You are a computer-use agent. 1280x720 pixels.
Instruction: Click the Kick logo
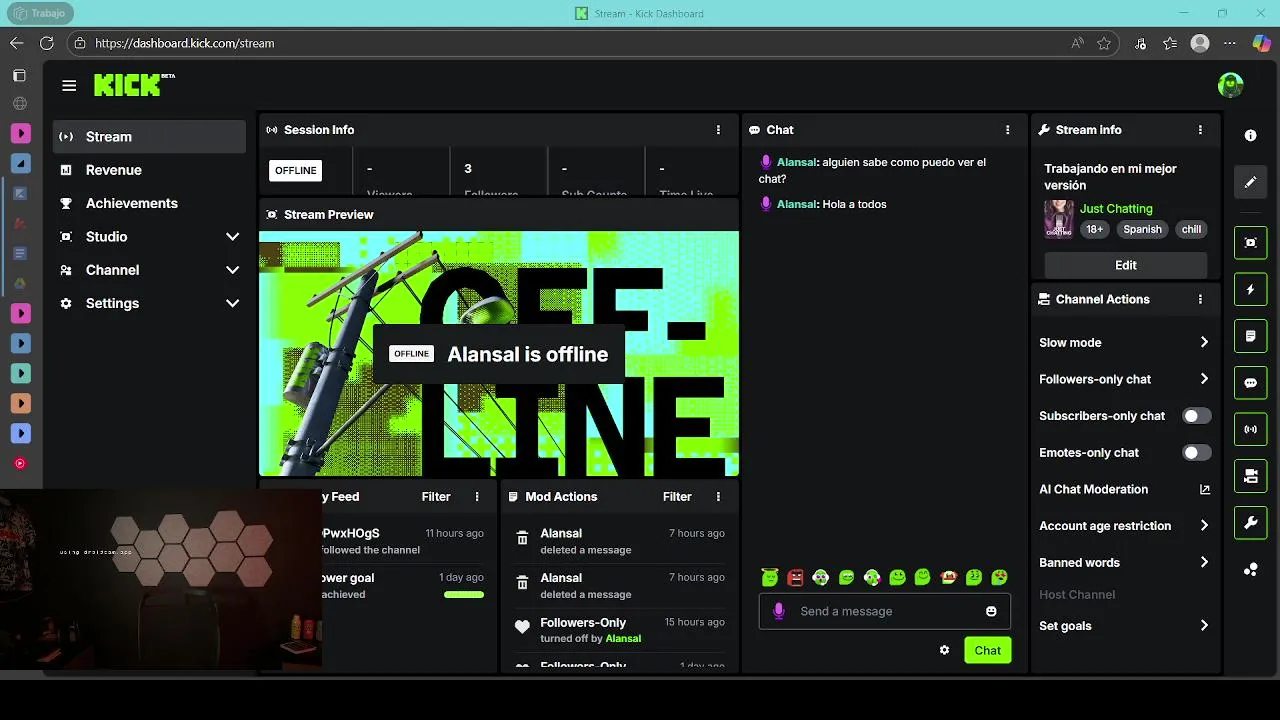pos(134,85)
